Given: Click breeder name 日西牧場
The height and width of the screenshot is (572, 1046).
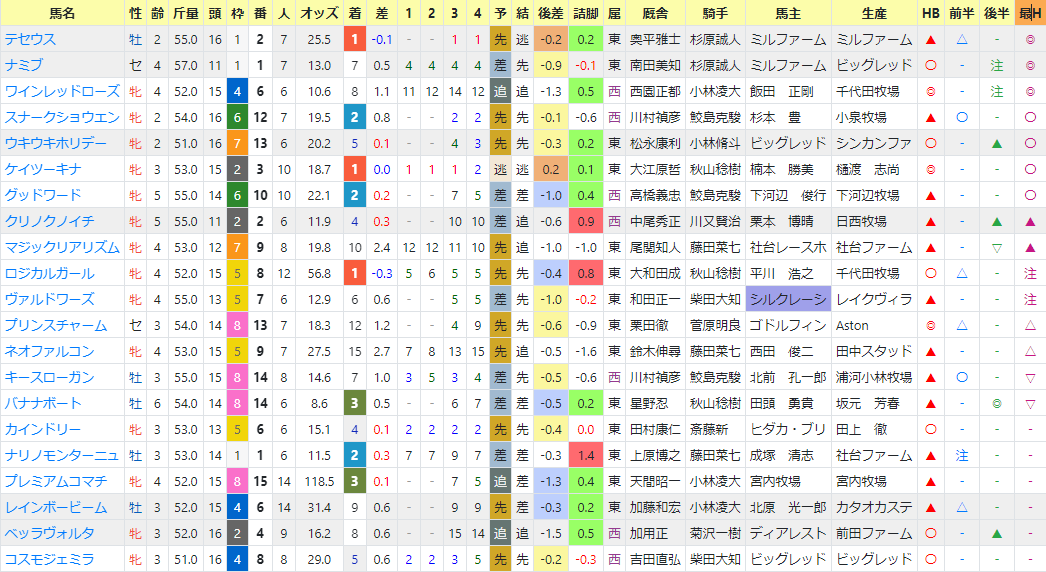Looking at the screenshot, I should click(861, 222).
